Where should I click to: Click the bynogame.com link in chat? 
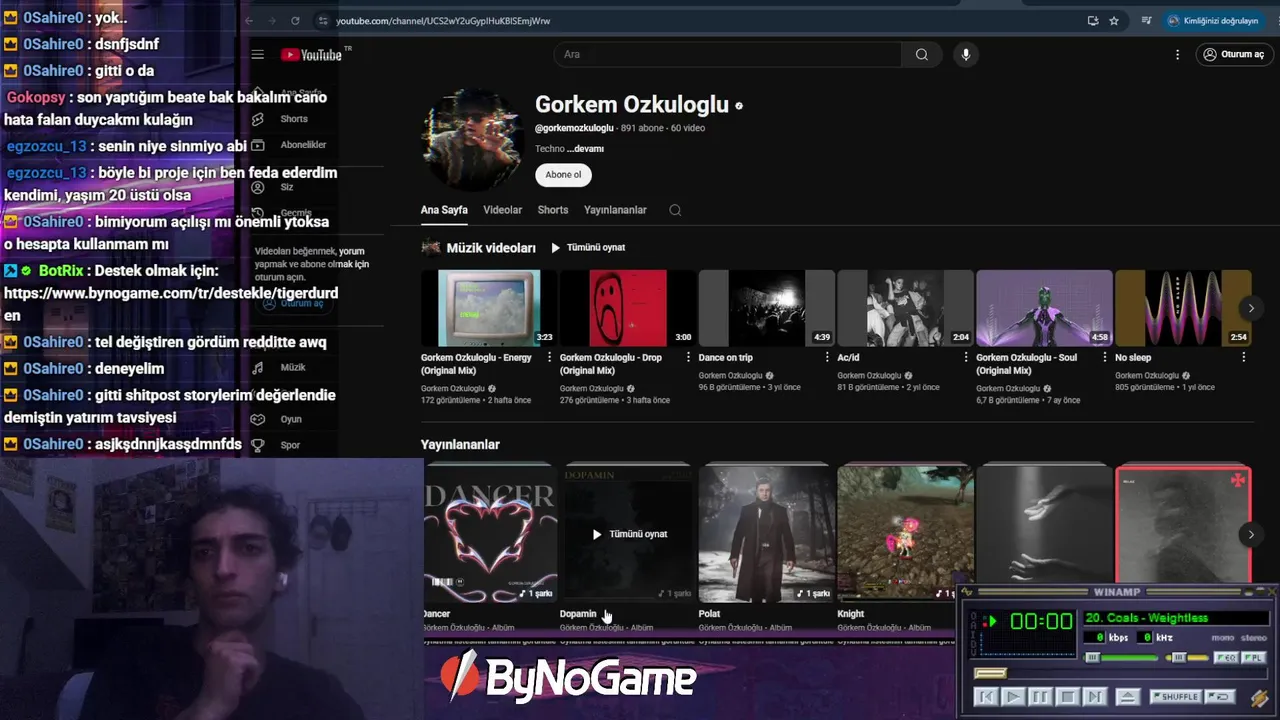(x=171, y=304)
